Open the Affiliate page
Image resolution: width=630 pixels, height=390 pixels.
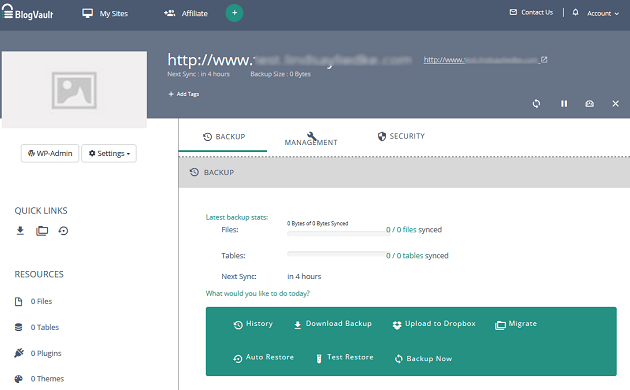(186, 13)
